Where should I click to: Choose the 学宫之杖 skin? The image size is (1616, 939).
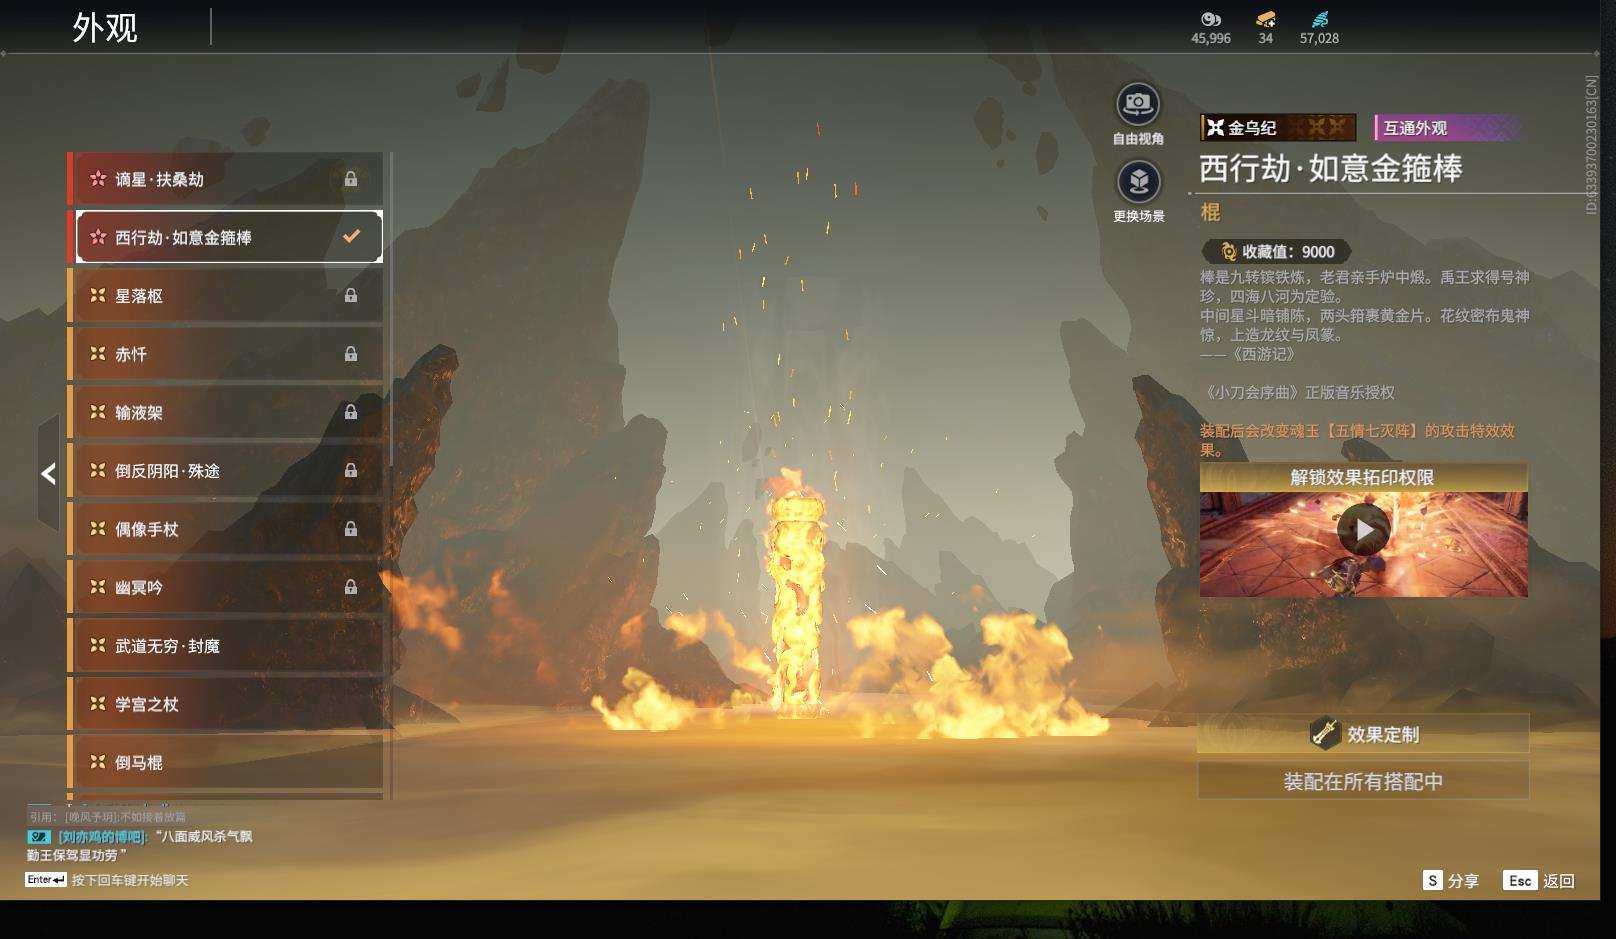coord(226,704)
